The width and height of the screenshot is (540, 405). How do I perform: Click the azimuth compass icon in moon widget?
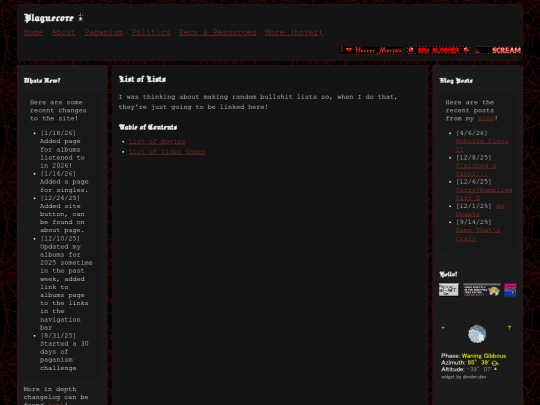(495, 363)
